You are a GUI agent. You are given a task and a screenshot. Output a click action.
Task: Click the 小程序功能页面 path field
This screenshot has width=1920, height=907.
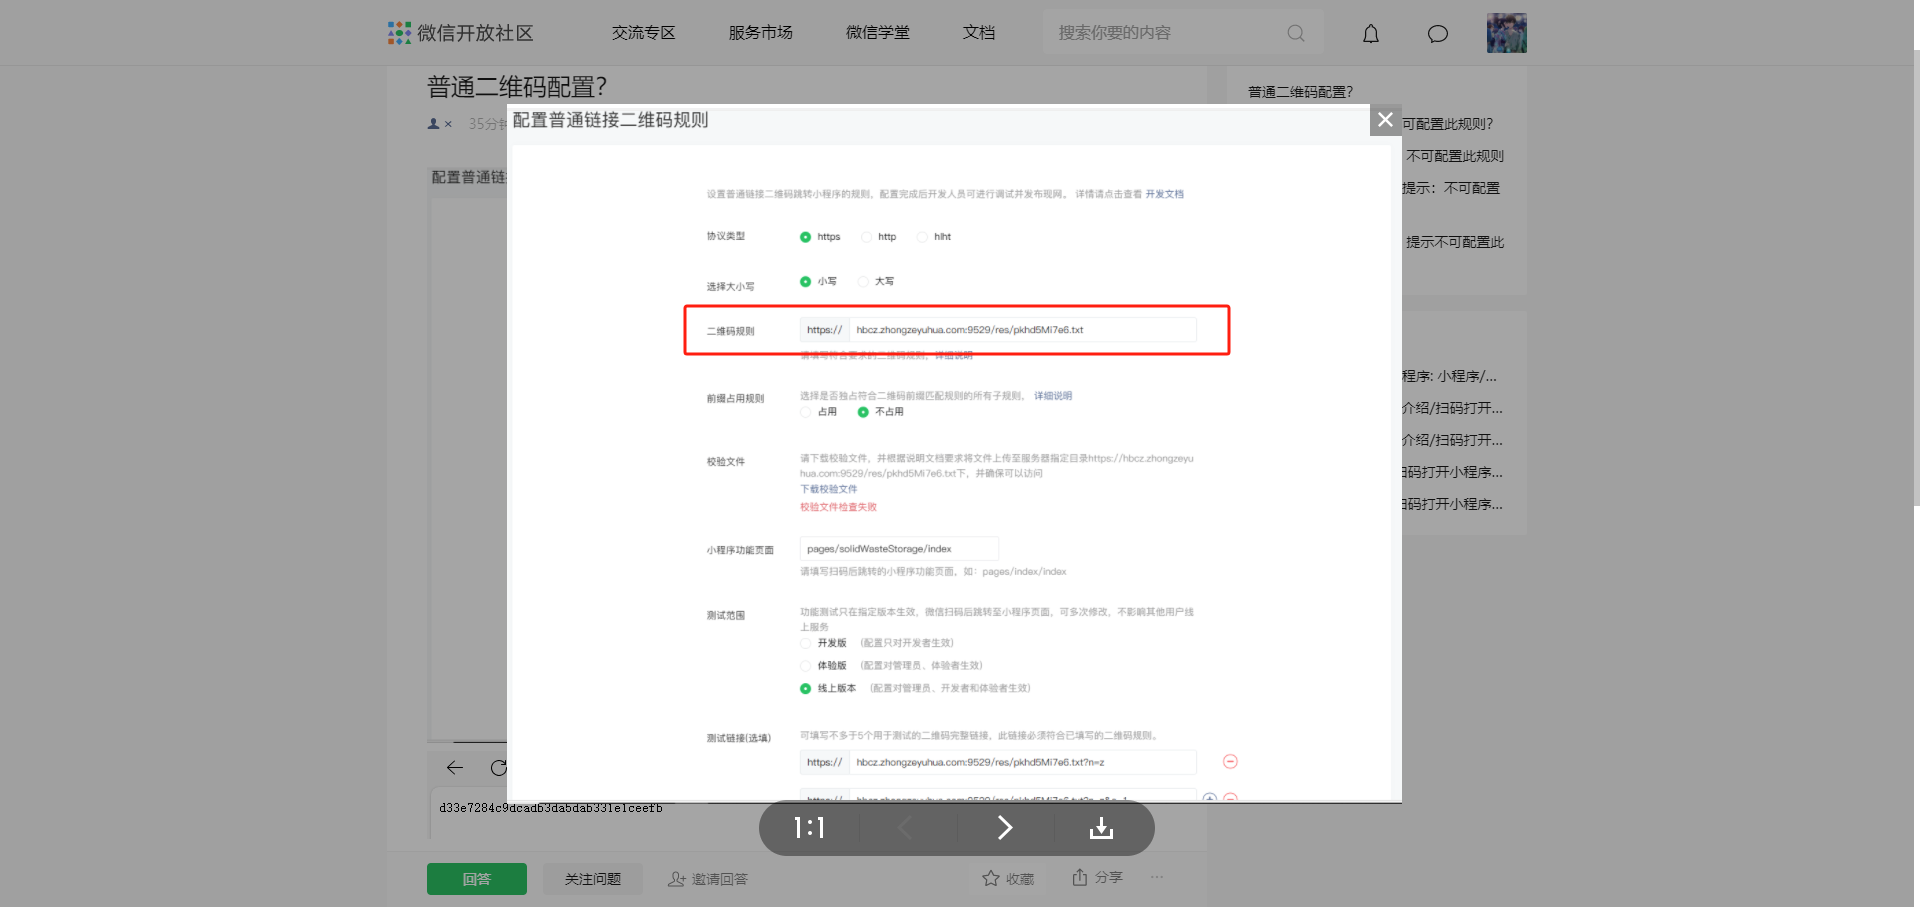899,549
